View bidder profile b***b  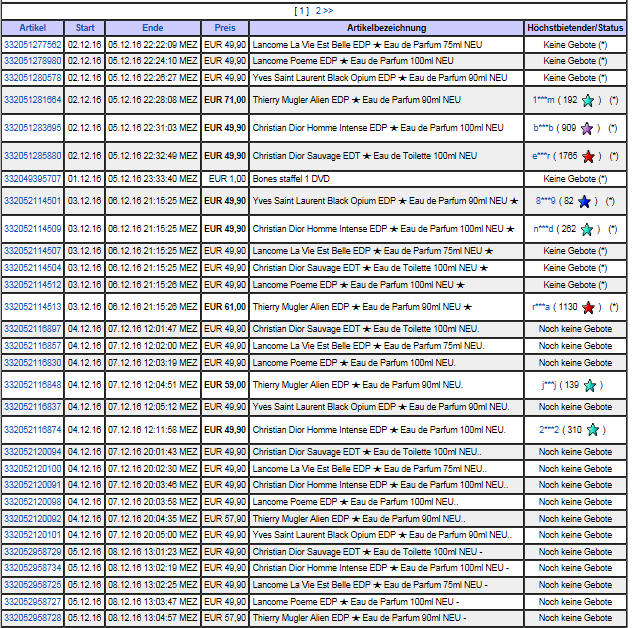click(543, 128)
